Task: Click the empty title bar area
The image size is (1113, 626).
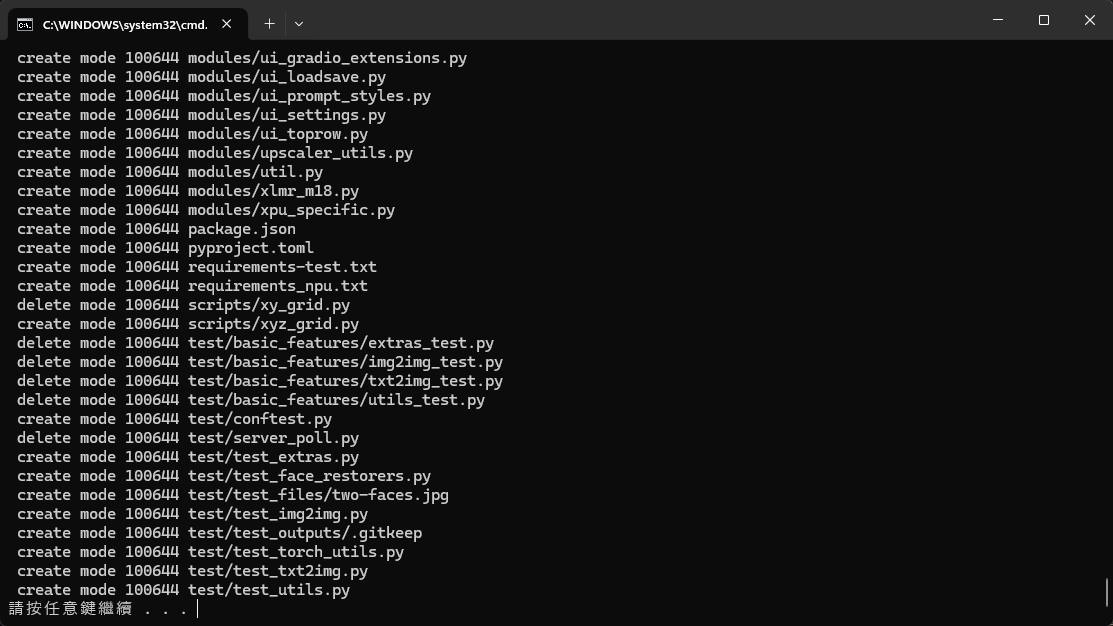Action: [640, 22]
